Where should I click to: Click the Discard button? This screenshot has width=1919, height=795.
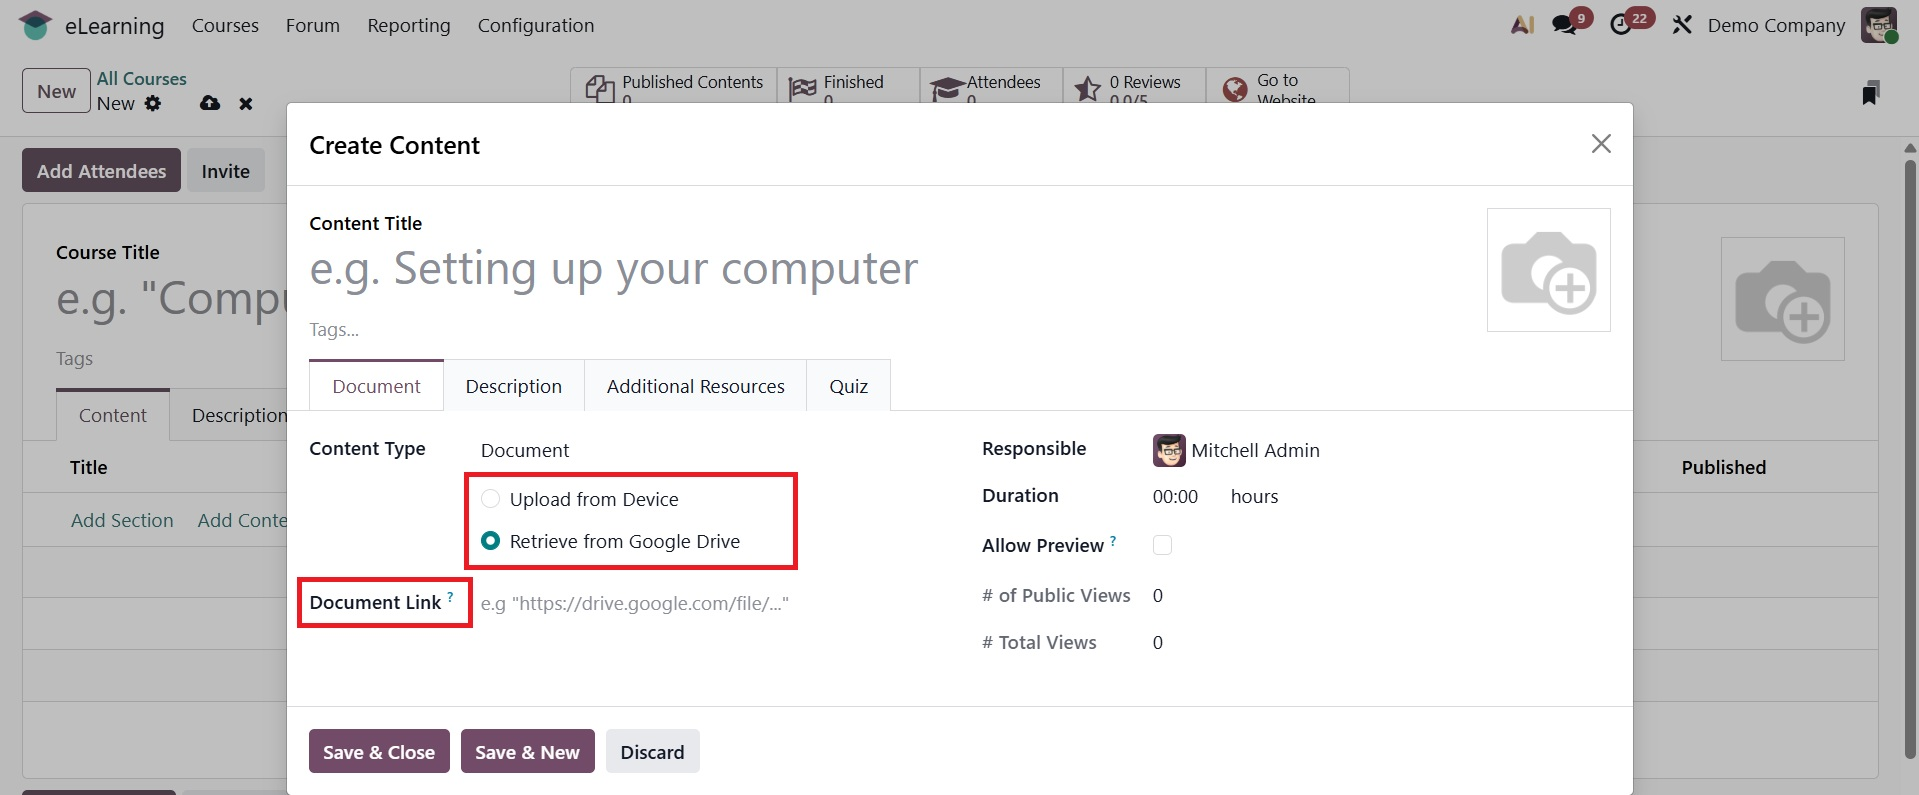pyautogui.click(x=652, y=752)
